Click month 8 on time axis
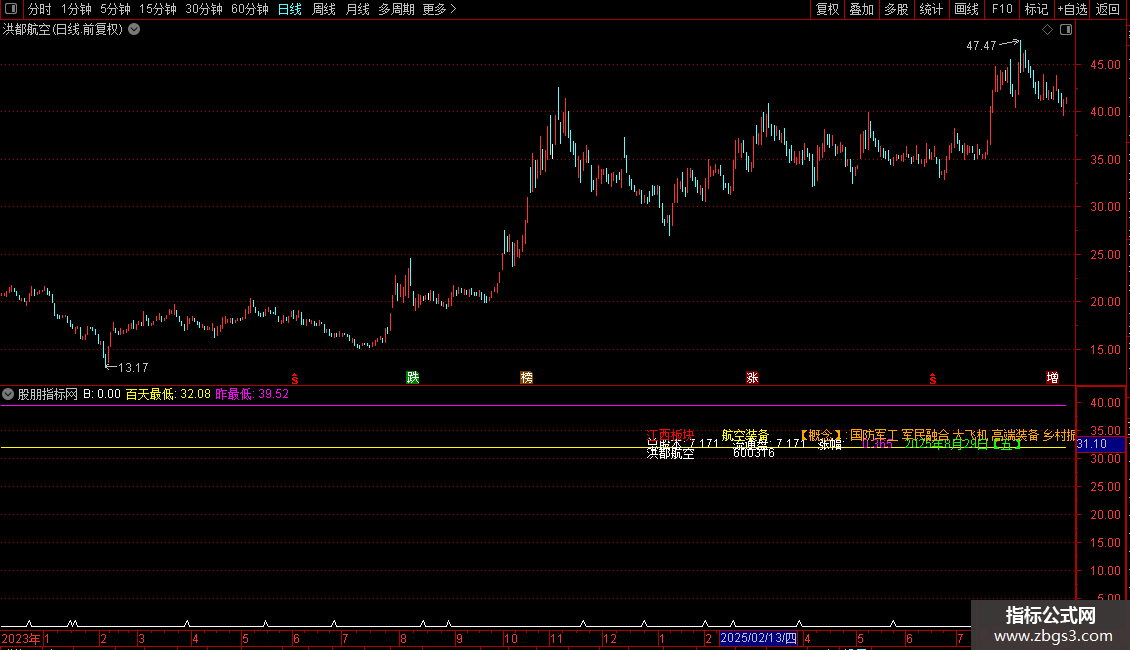Image resolution: width=1130 pixels, height=650 pixels. tap(403, 638)
